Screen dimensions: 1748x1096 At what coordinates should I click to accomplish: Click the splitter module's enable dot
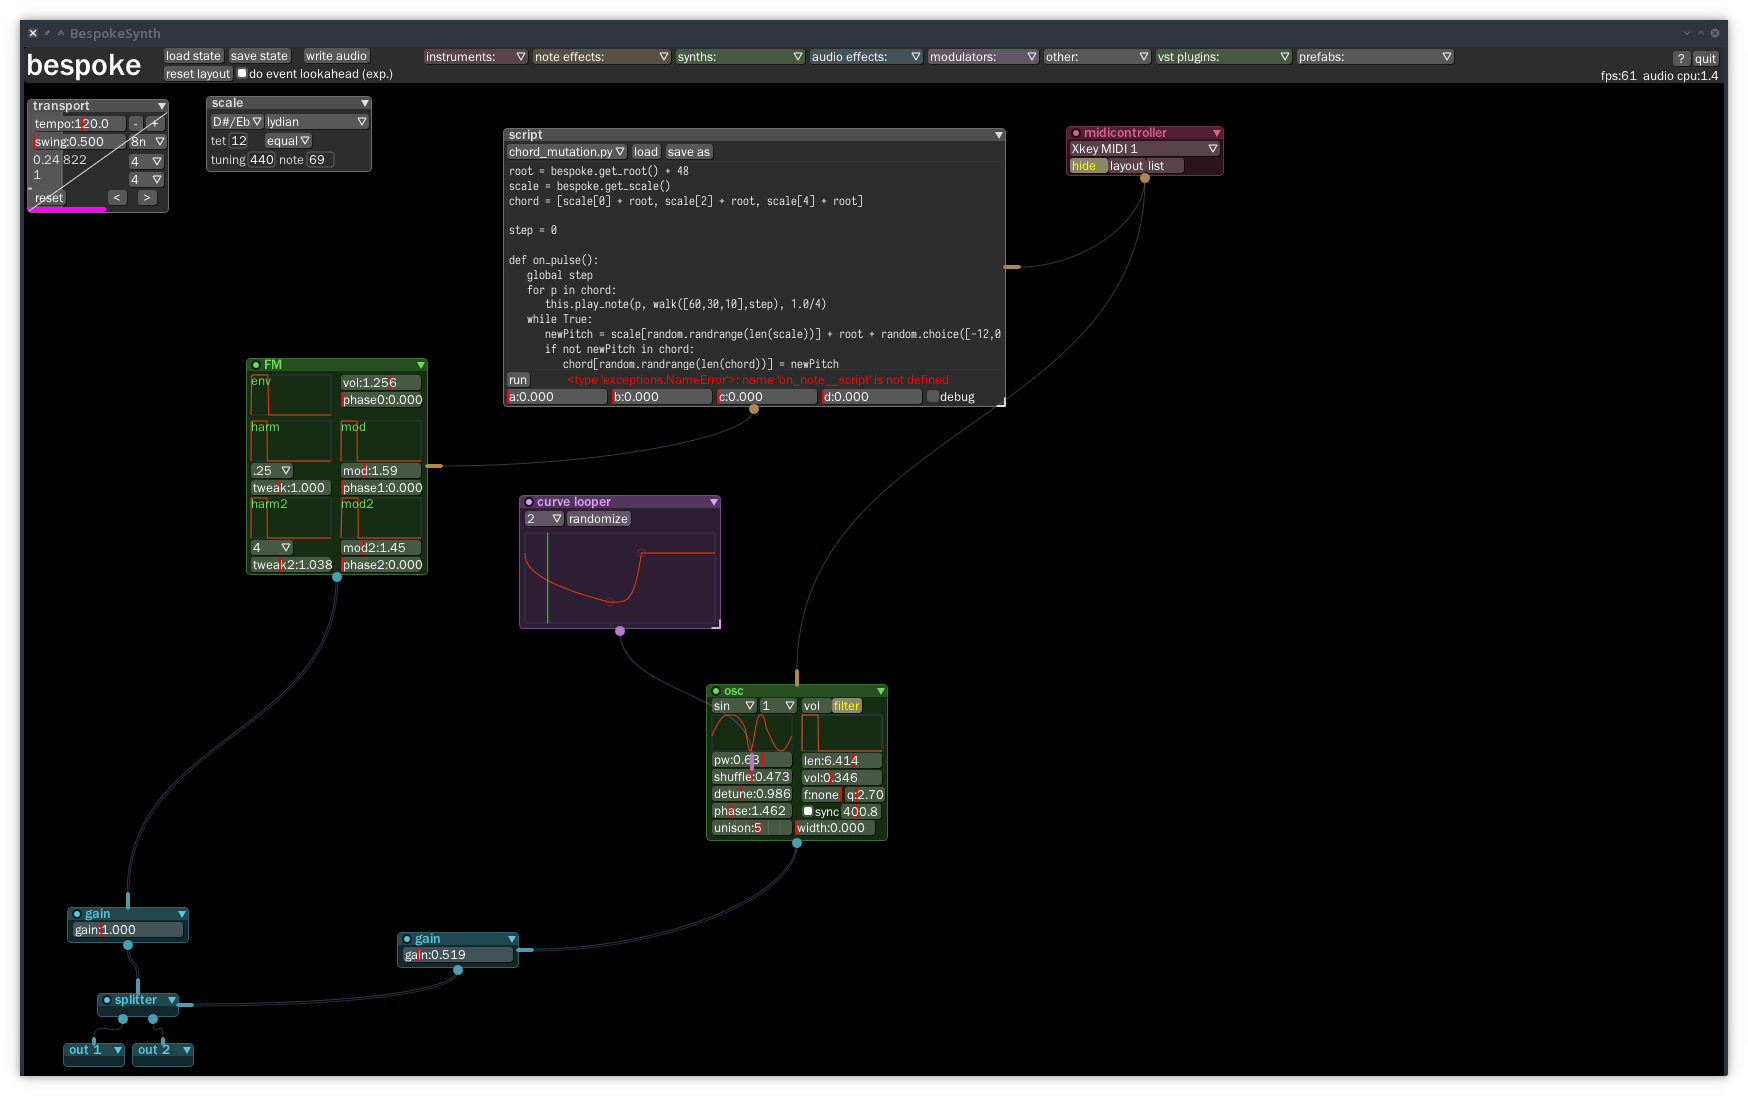point(108,1000)
